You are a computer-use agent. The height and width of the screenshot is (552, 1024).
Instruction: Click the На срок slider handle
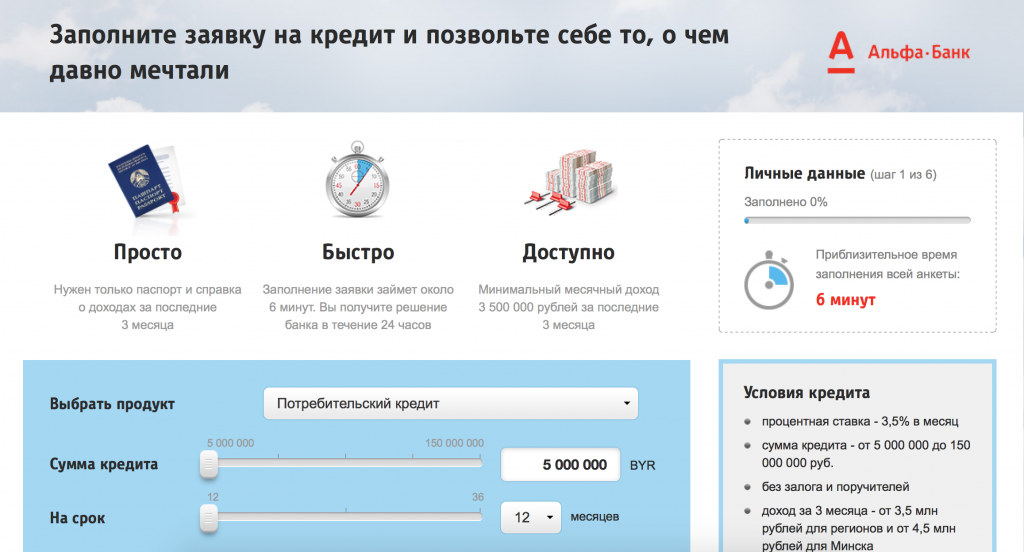coord(209,517)
